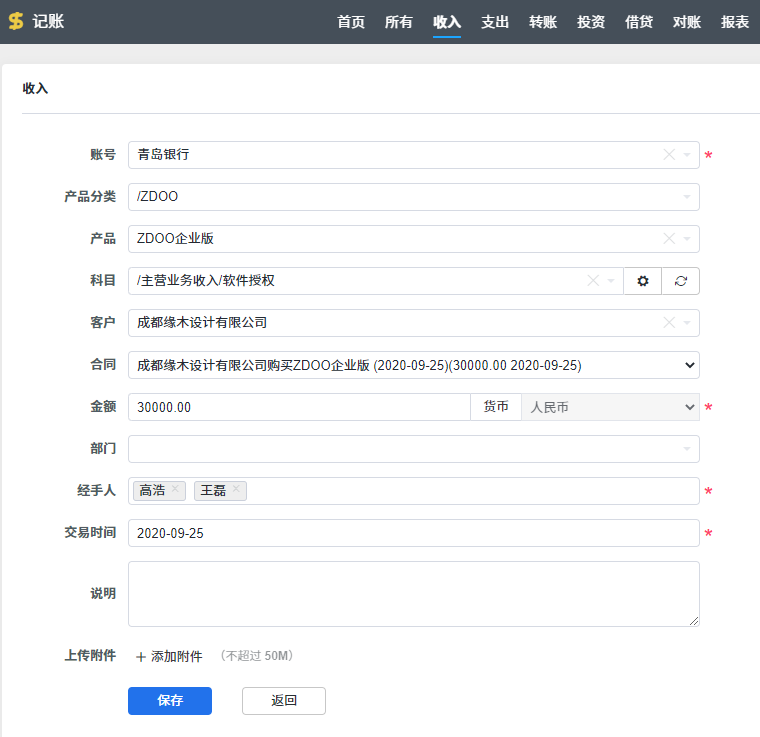Click the 金额 amount input field
Screen dimensions: 760x737
coord(299,407)
